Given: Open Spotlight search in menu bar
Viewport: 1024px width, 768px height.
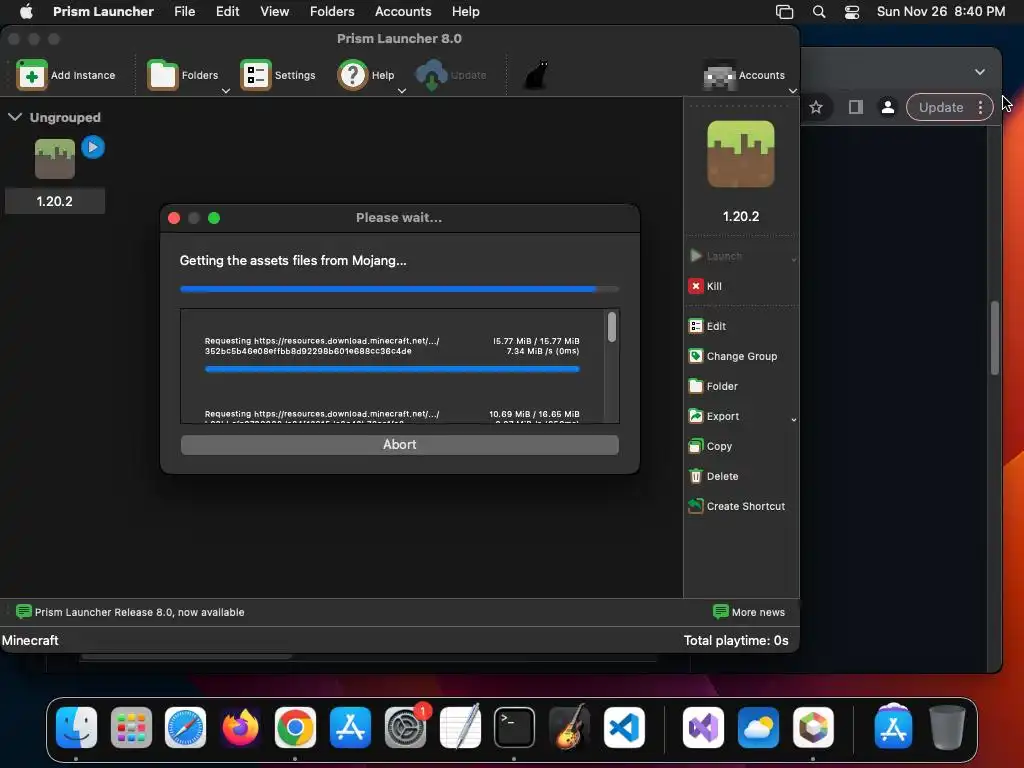Looking at the screenshot, I should 819,12.
